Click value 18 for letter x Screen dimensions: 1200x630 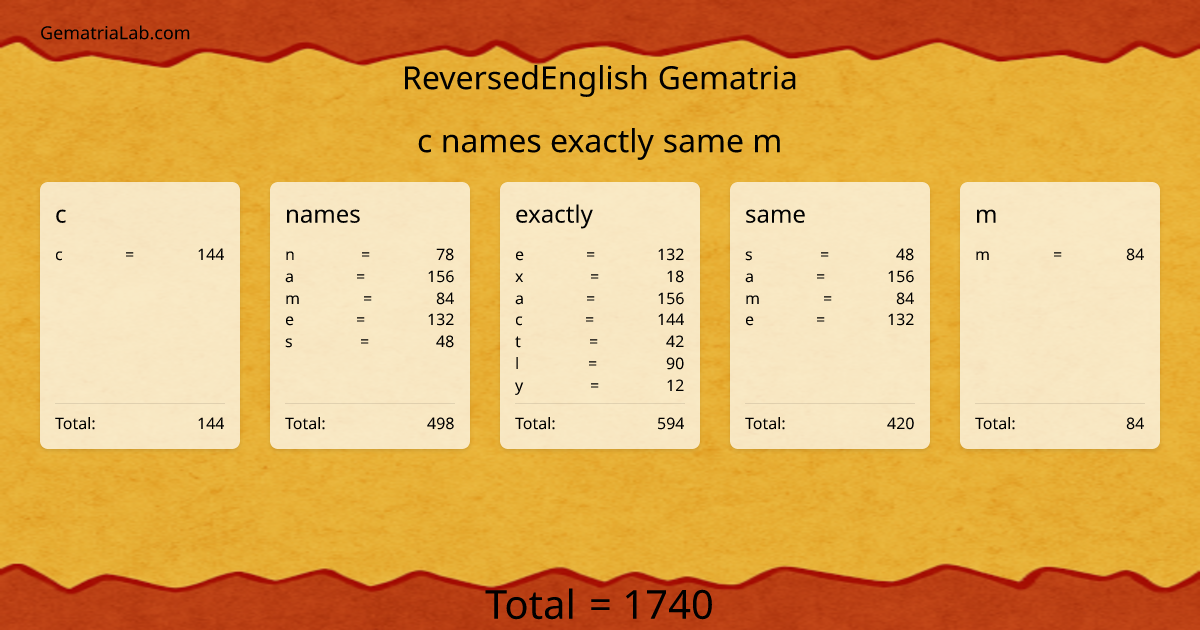click(676, 277)
